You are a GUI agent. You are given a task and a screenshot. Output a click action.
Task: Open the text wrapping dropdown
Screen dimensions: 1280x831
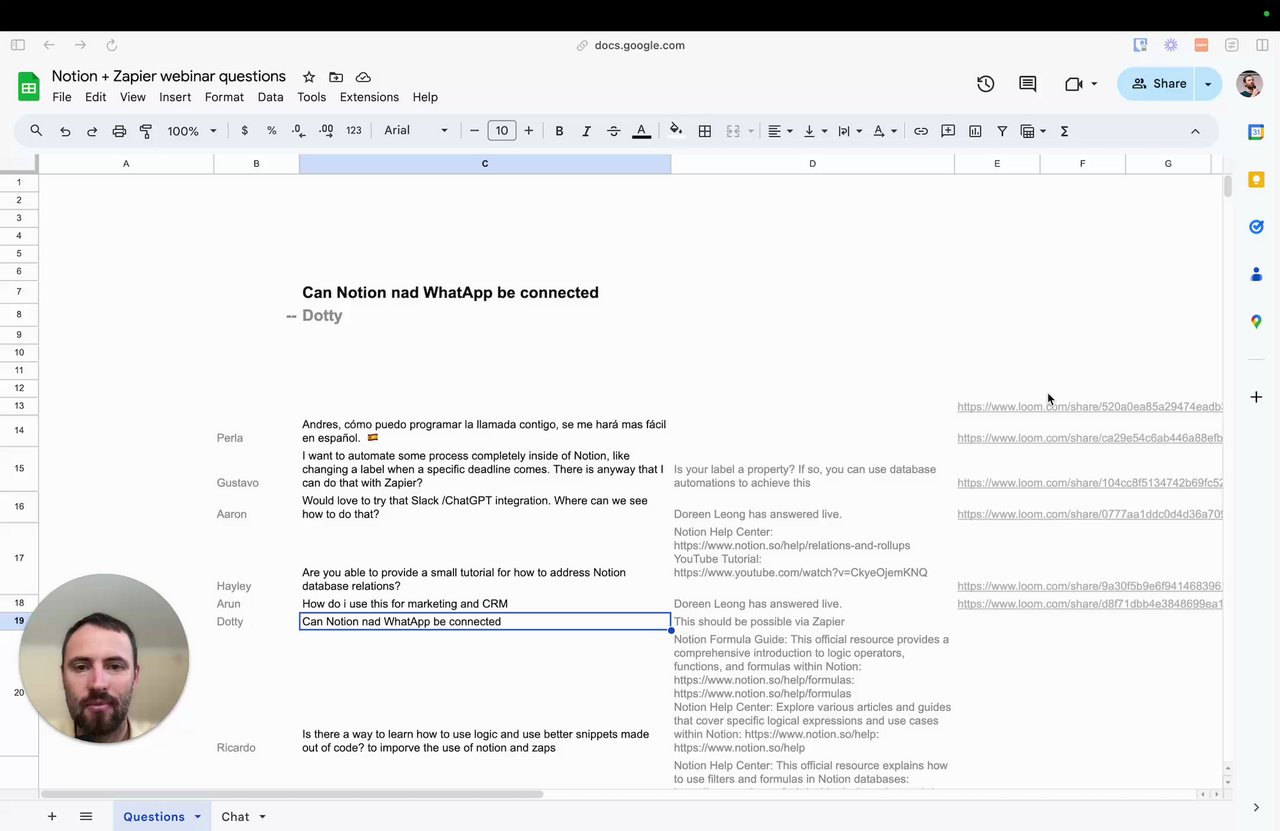point(850,131)
